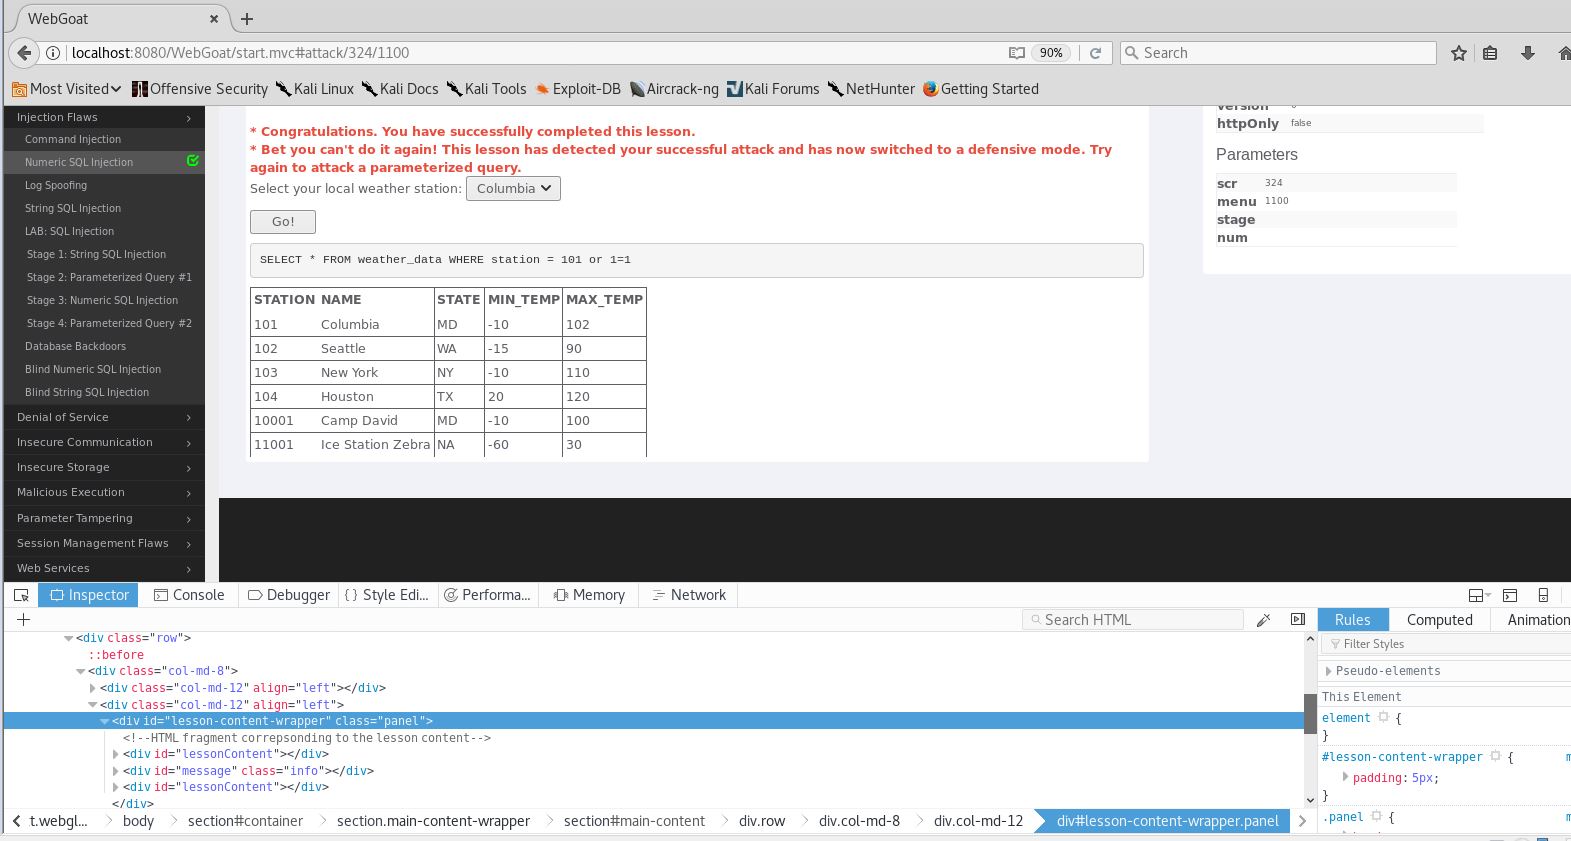Open frame selection layout icon
The height and width of the screenshot is (841, 1571).
pos(1478,595)
